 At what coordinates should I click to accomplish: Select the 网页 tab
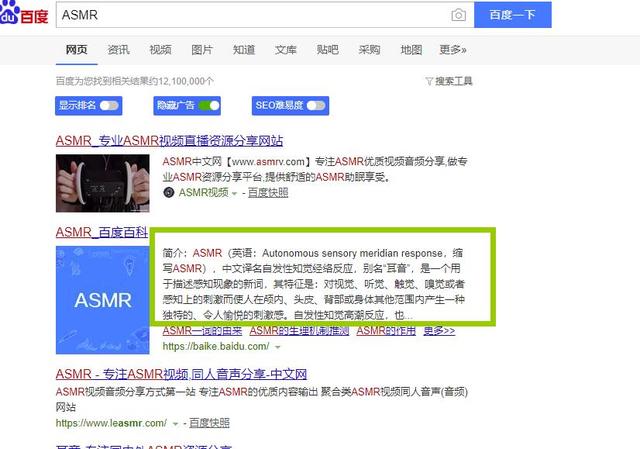point(76,50)
